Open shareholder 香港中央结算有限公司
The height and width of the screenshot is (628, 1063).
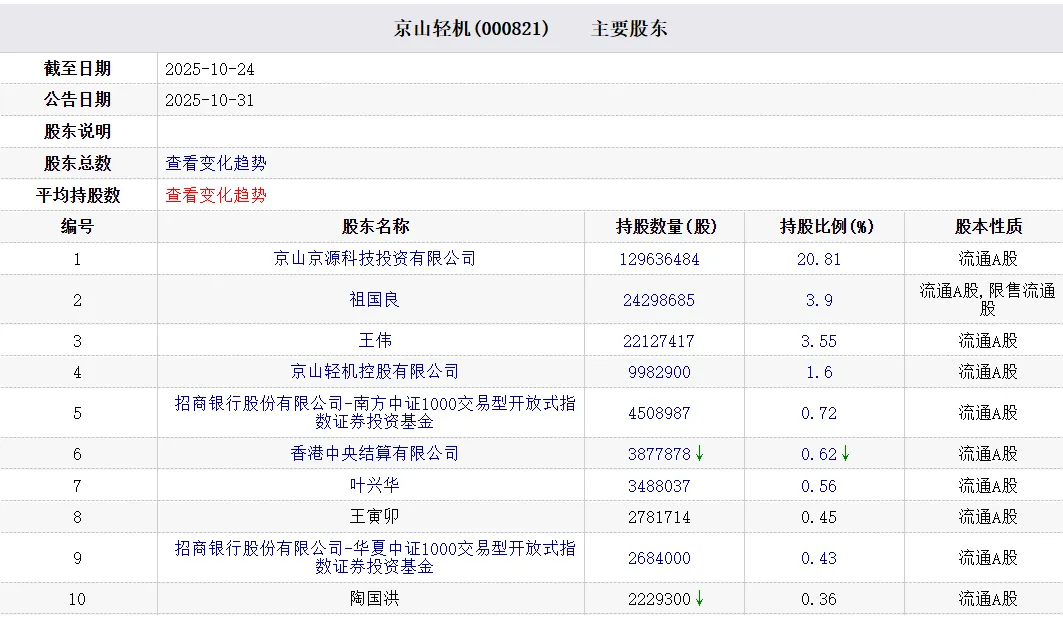(374, 454)
